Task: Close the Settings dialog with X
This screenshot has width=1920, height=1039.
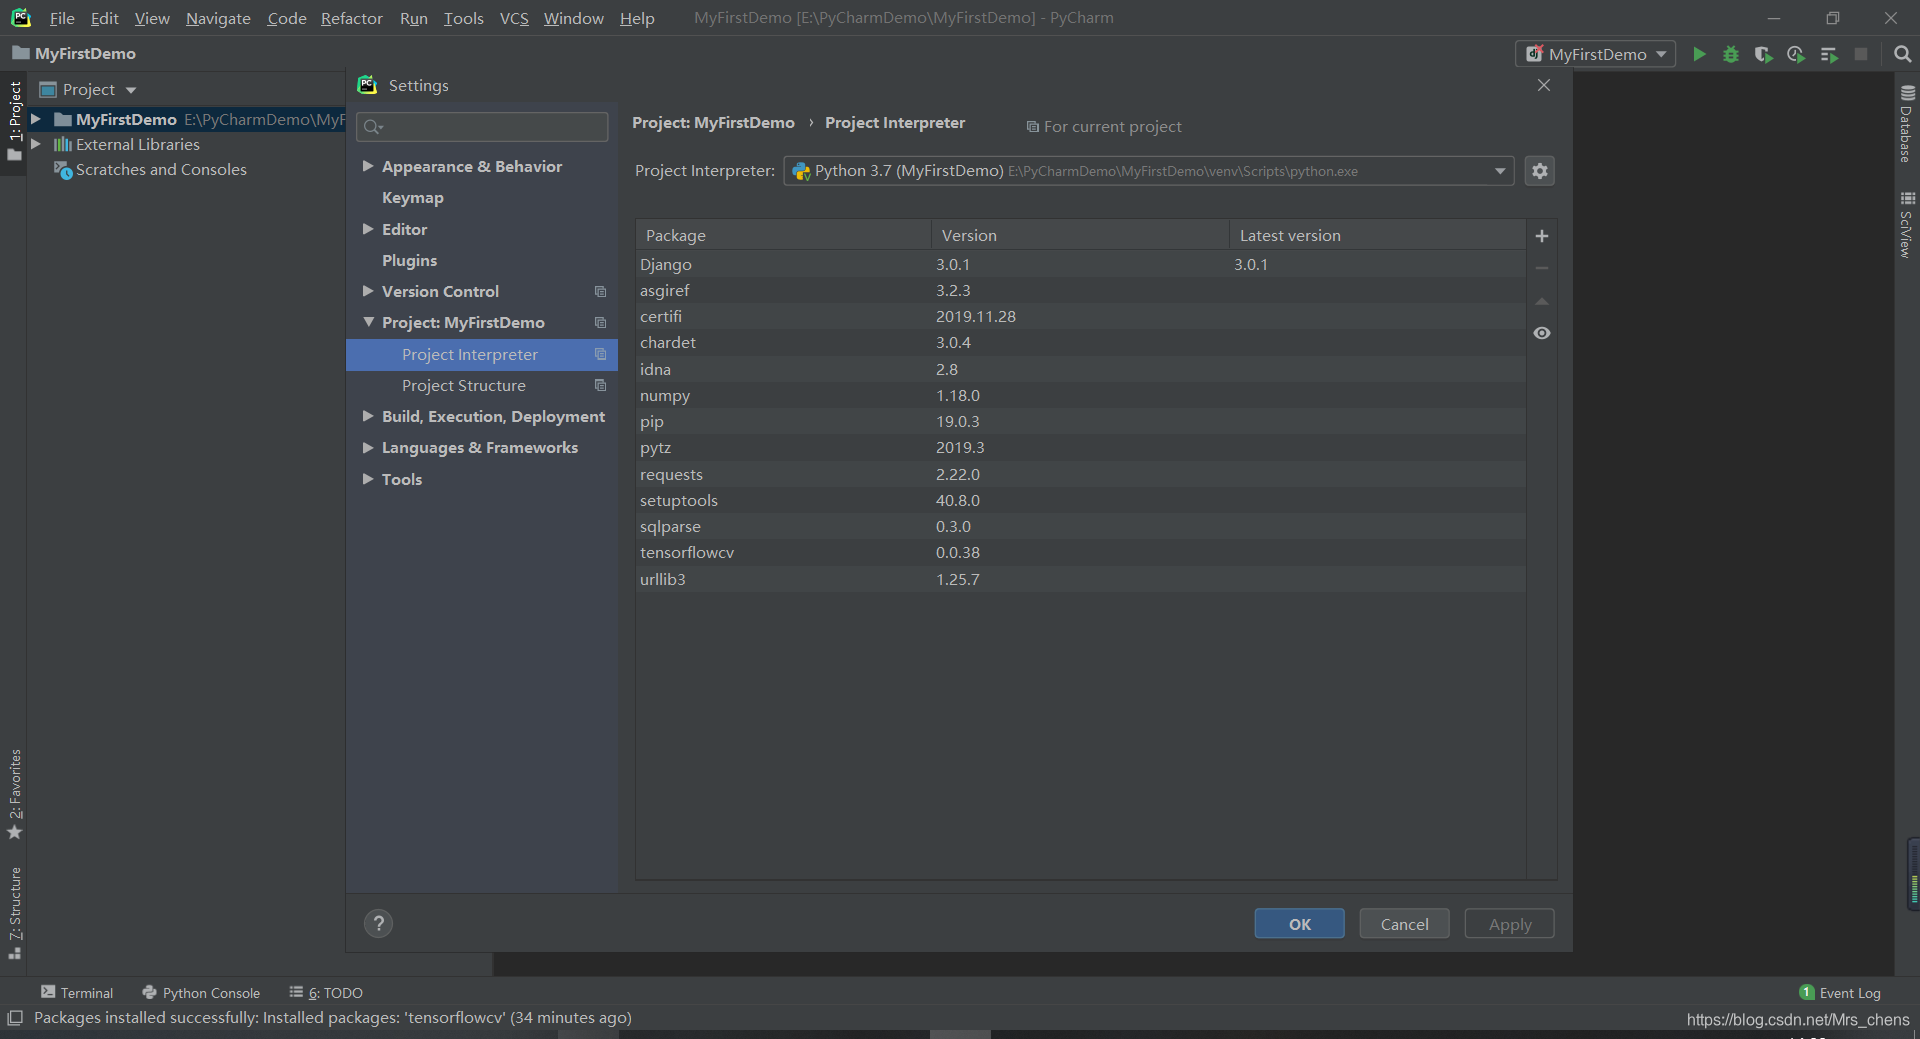Action: pos(1544,85)
